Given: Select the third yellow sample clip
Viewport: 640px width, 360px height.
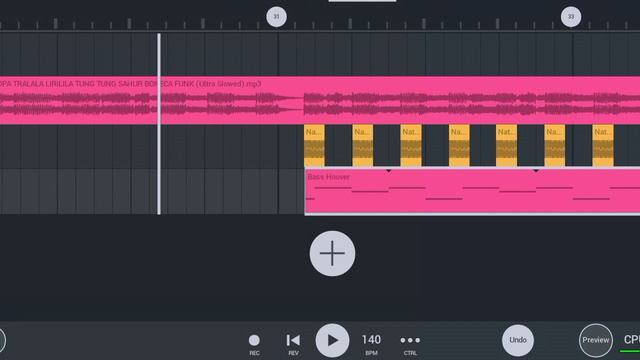Looking at the screenshot, I should point(411,146).
